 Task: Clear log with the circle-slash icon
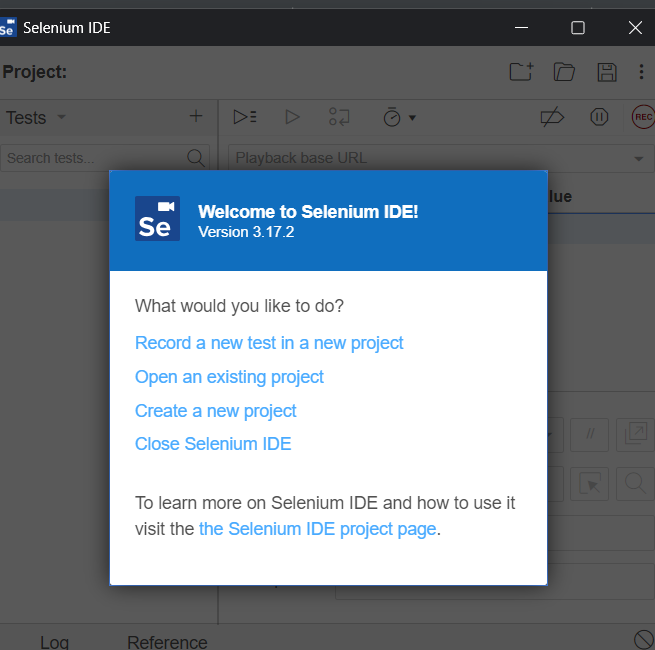644,640
